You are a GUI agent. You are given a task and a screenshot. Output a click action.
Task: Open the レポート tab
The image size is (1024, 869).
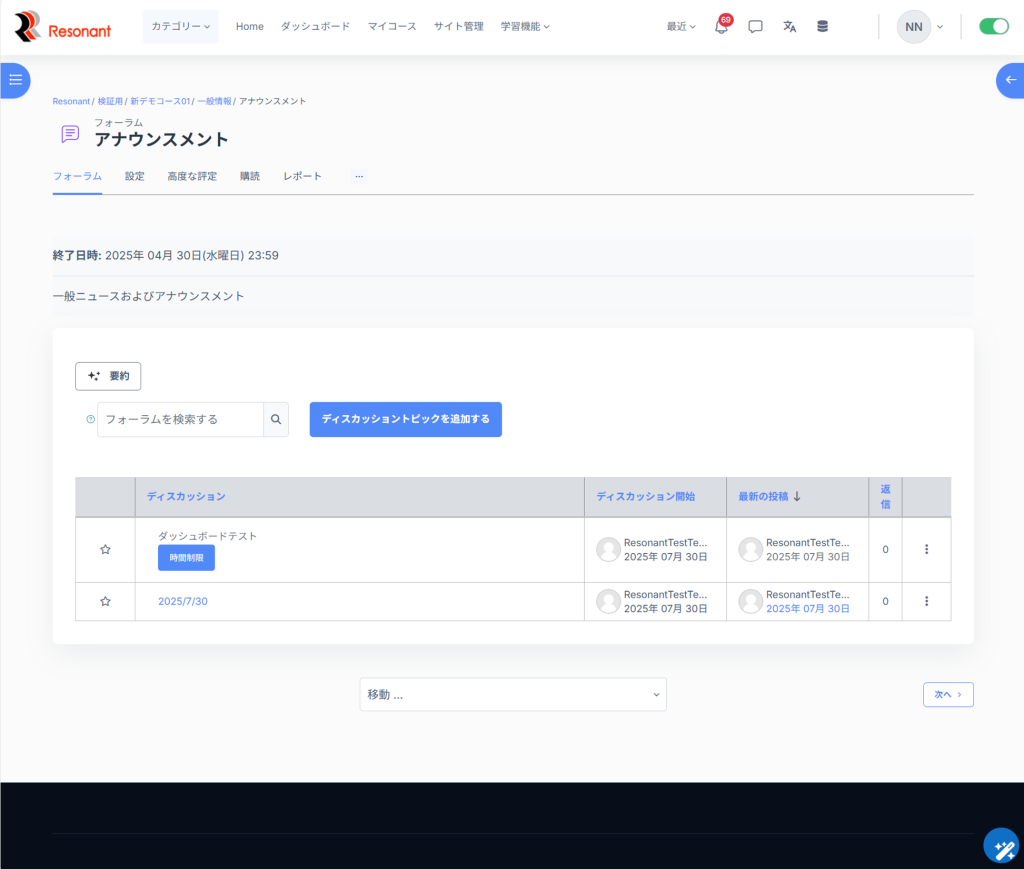(302, 176)
